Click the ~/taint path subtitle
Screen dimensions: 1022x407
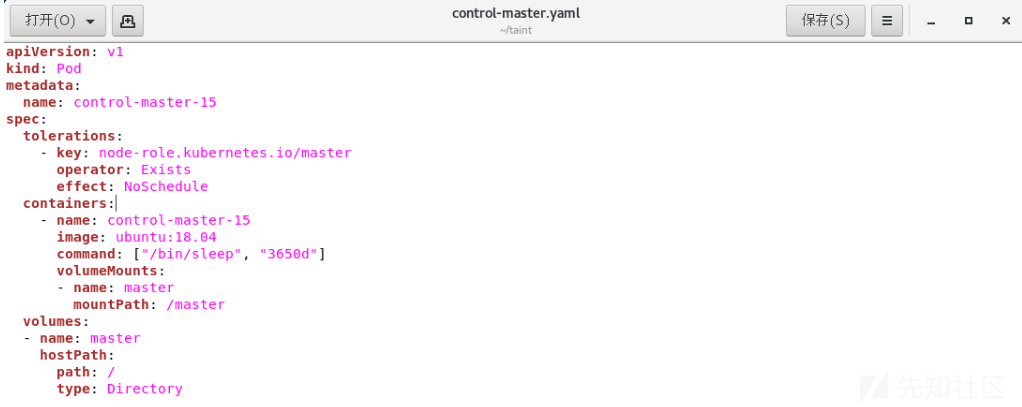click(x=516, y=30)
